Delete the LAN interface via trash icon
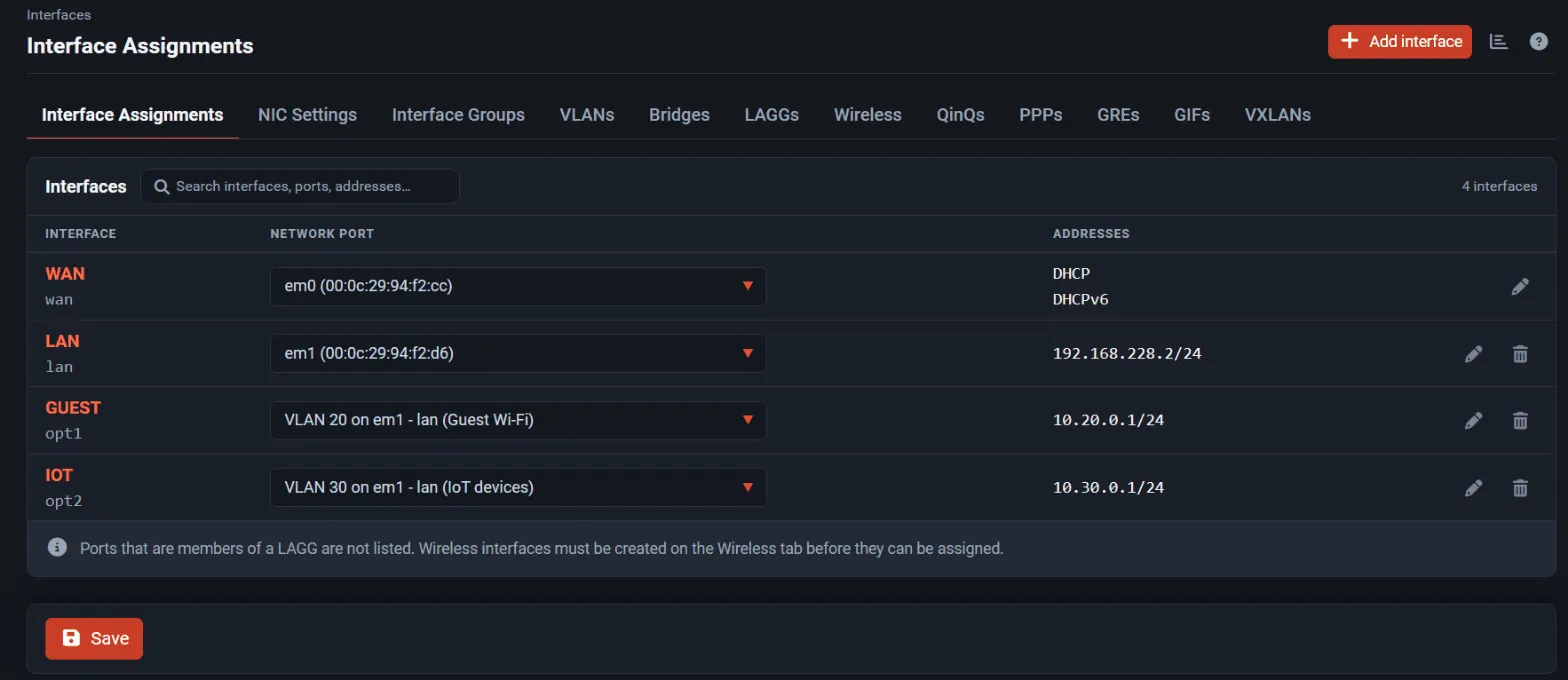The height and width of the screenshot is (680, 1568). (x=1520, y=354)
